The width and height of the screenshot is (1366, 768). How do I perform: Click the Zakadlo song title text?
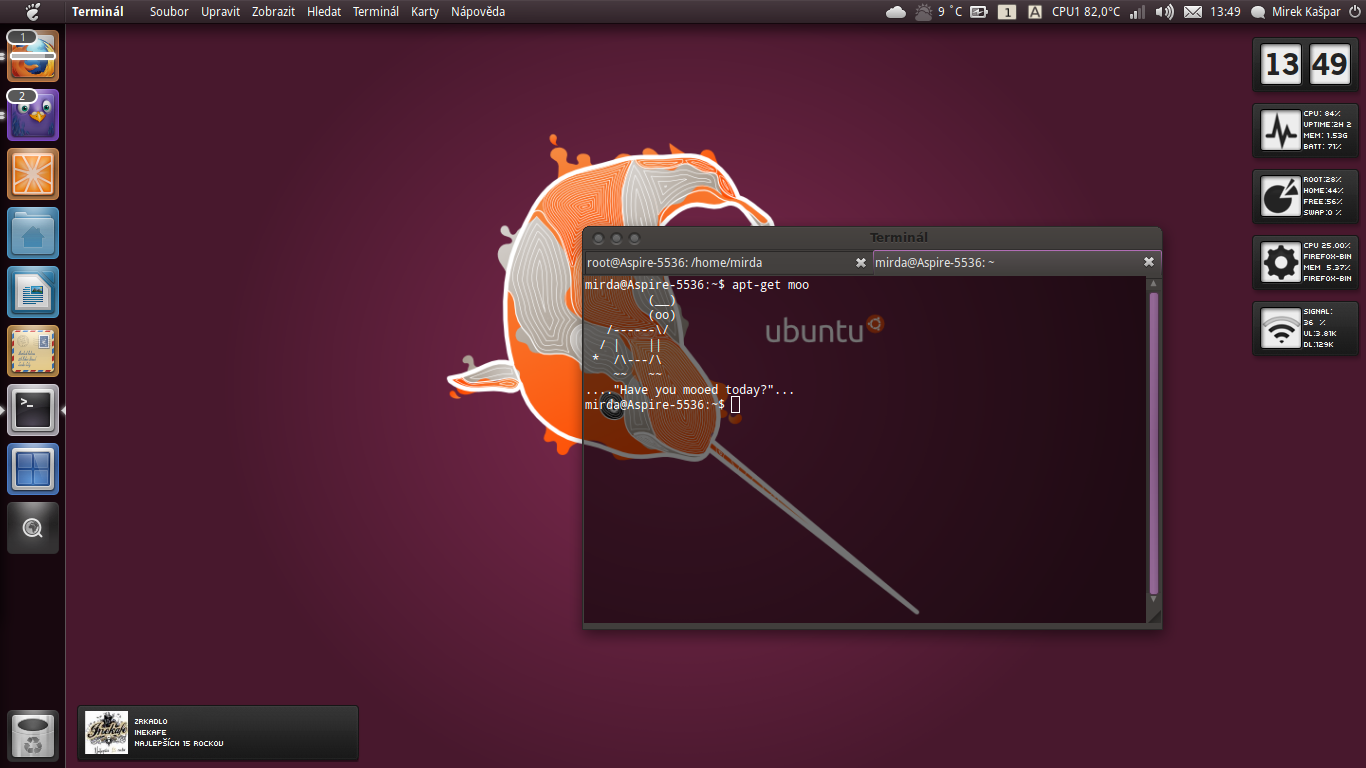[x=151, y=721]
